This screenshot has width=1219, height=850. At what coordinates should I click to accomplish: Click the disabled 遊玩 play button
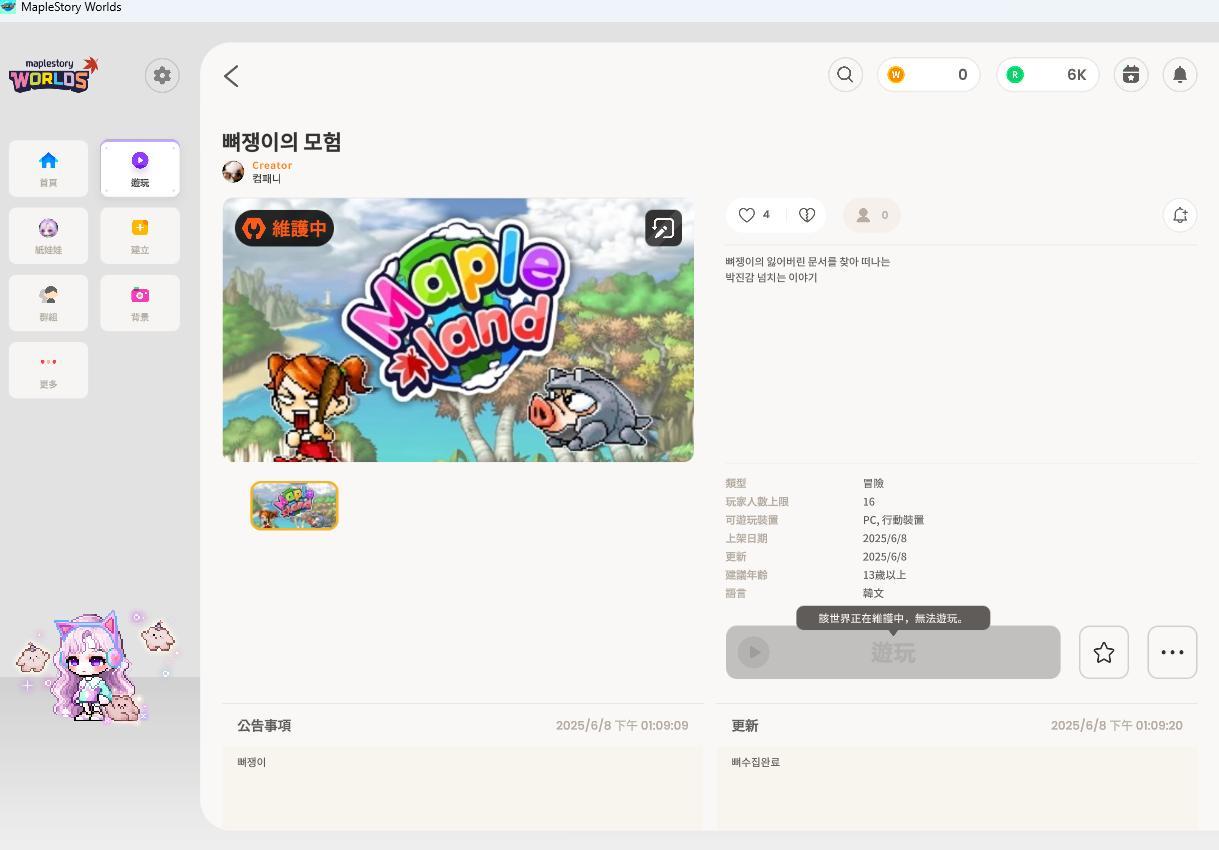[893, 652]
